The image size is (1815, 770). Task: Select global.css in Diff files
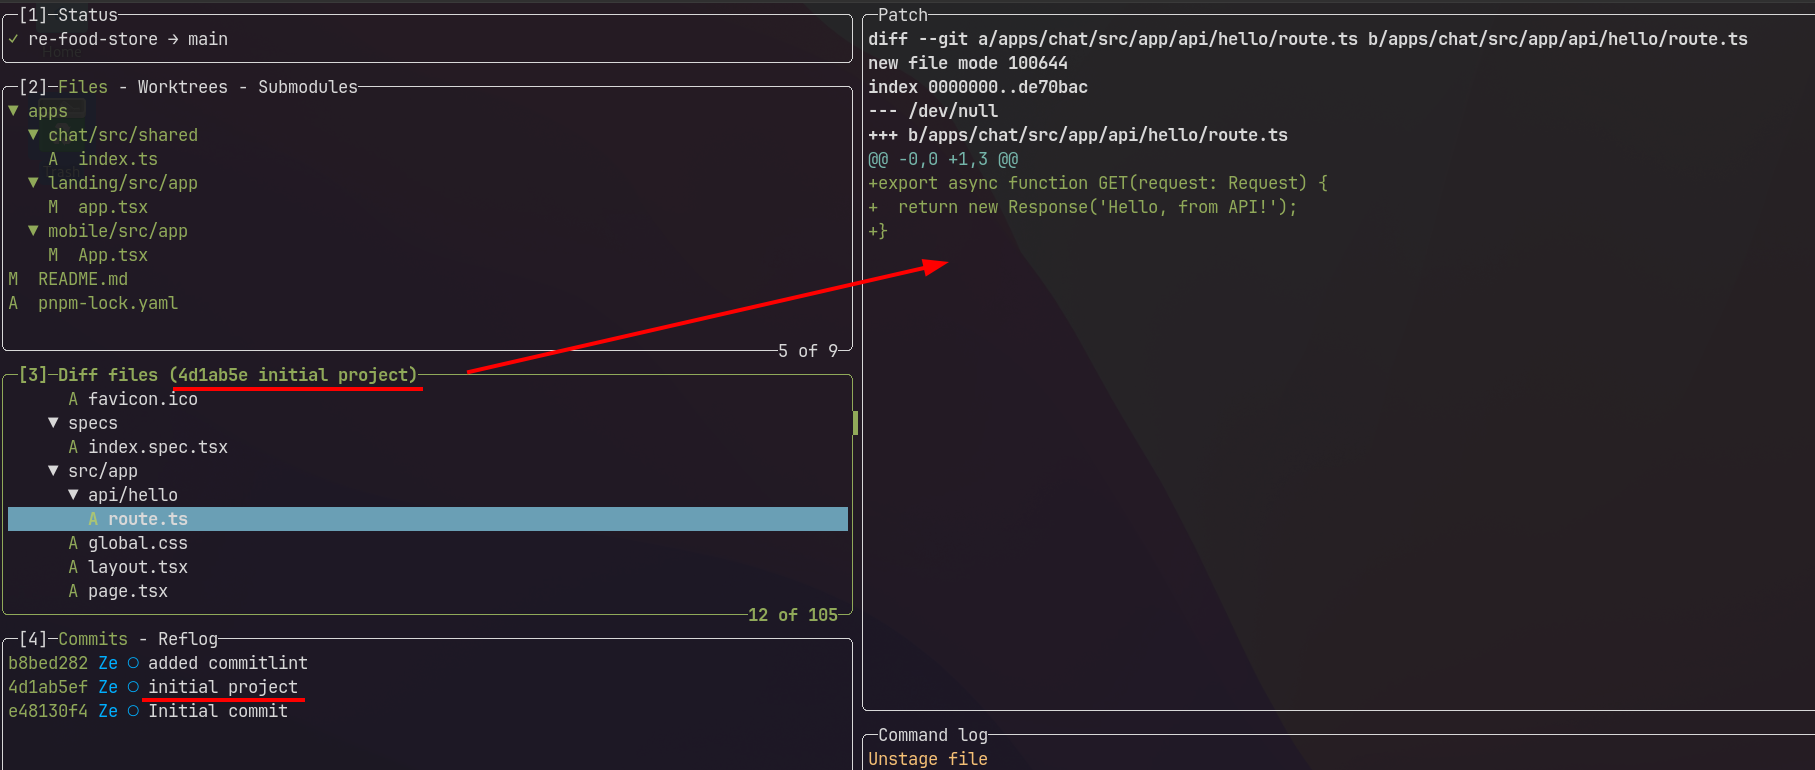(x=138, y=543)
